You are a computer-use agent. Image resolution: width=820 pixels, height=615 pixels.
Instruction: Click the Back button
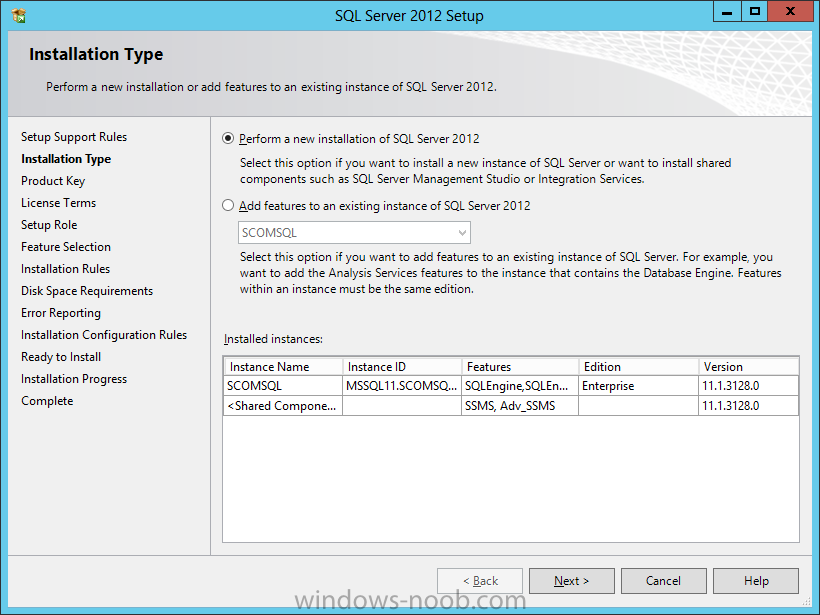point(480,581)
